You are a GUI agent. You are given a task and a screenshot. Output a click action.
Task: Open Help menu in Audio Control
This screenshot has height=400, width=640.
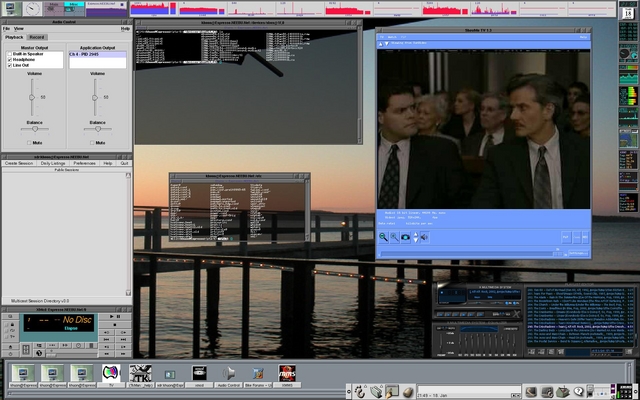point(125,29)
